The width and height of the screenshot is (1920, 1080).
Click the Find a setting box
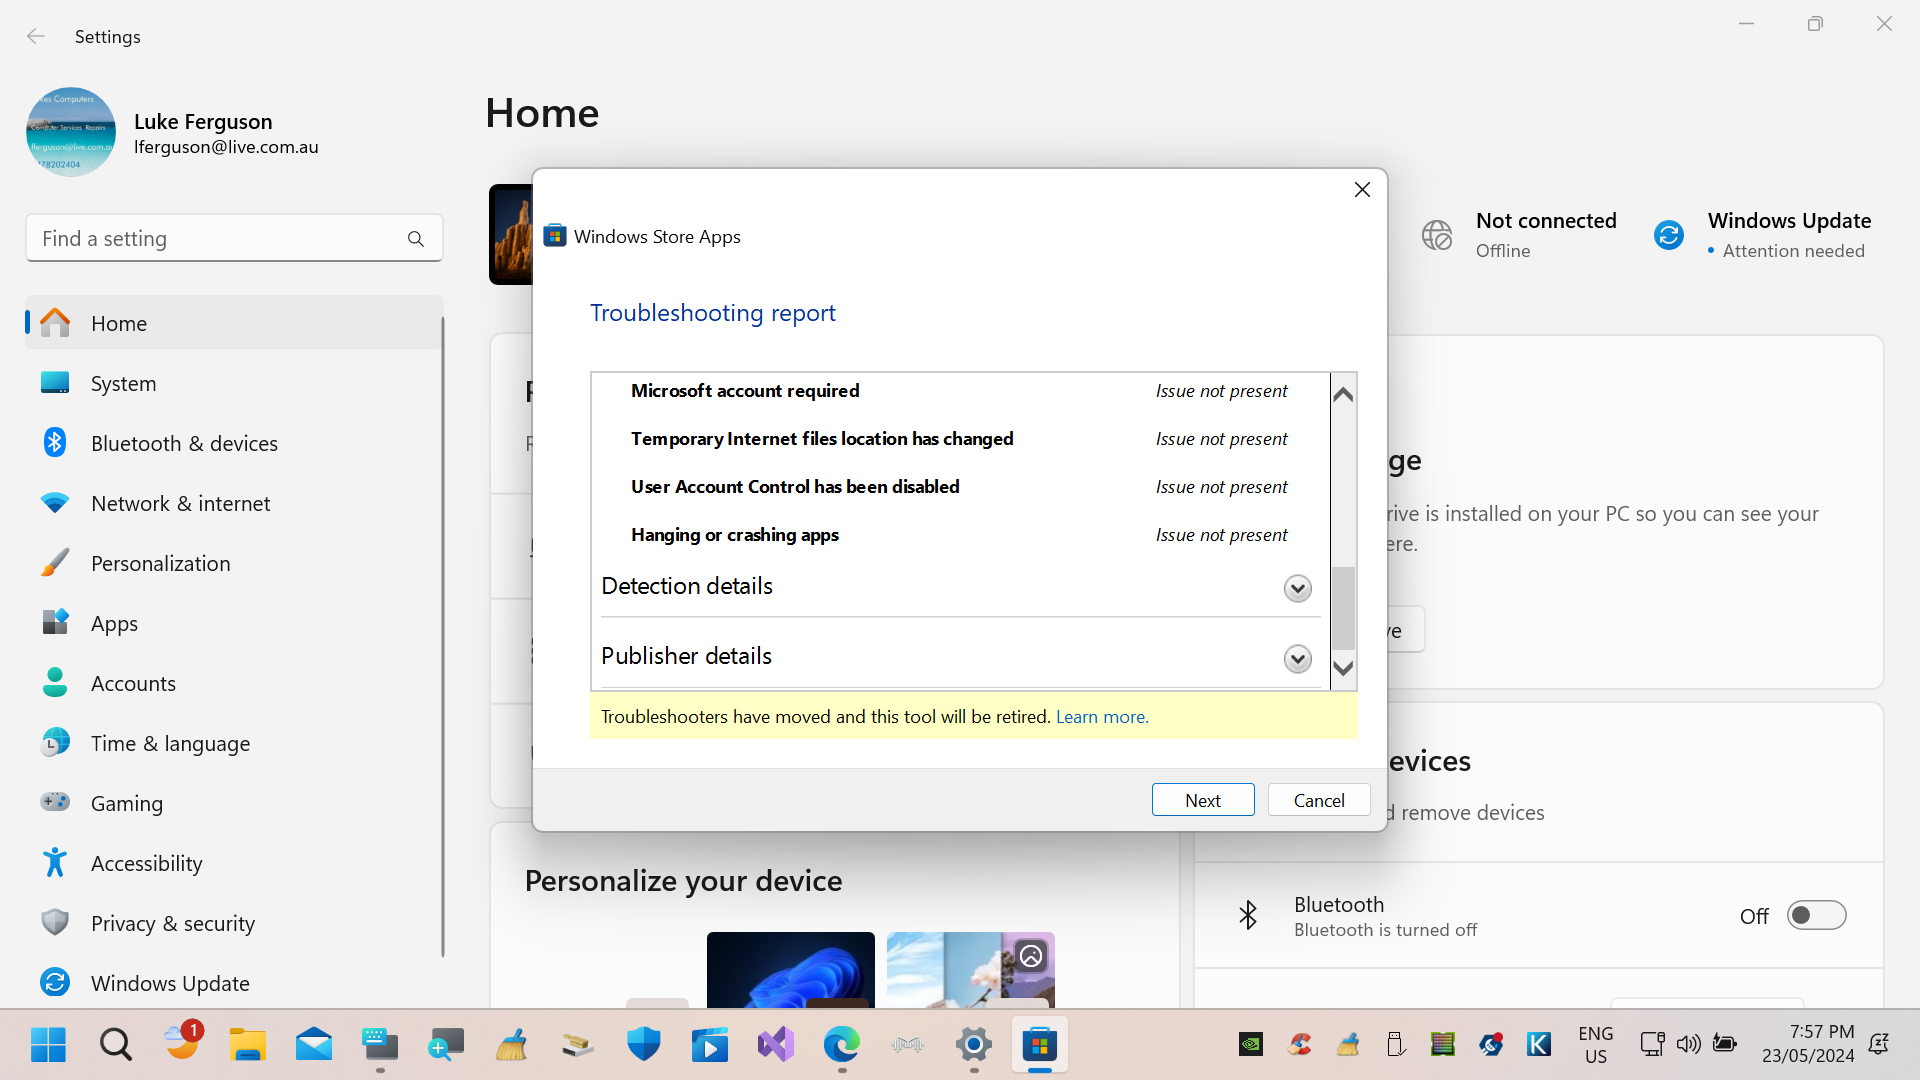234,238
